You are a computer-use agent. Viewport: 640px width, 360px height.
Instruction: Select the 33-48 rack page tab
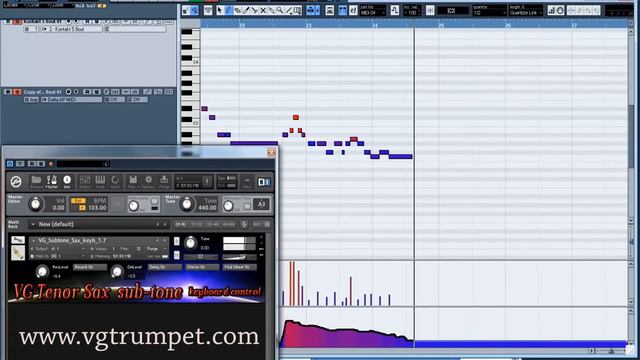coord(213,224)
